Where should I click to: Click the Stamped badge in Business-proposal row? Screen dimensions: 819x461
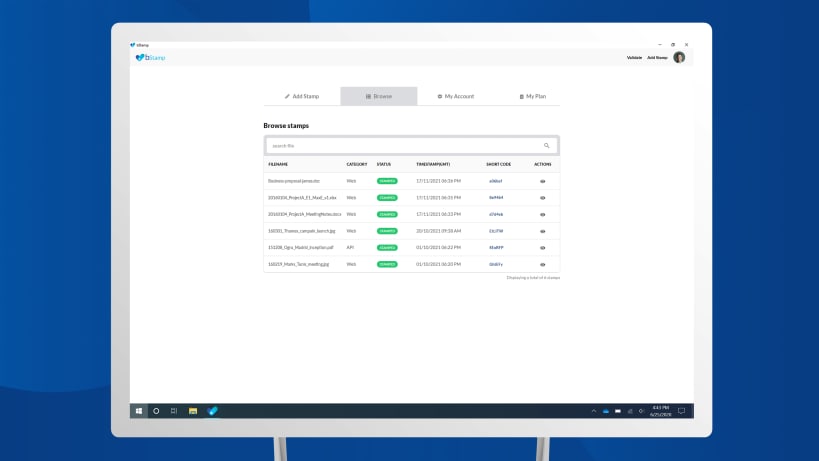pyautogui.click(x=387, y=181)
